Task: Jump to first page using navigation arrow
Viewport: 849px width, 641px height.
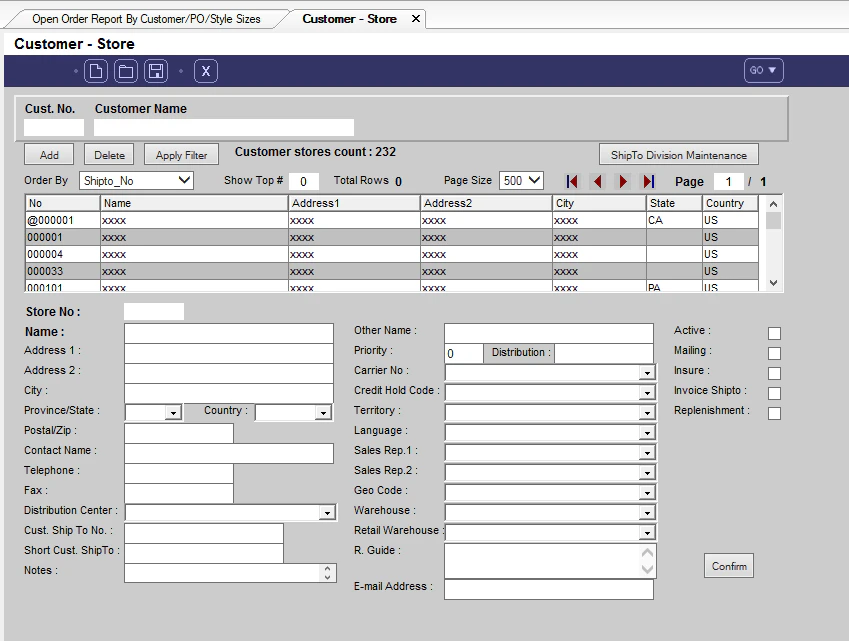Action: click(x=572, y=181)
